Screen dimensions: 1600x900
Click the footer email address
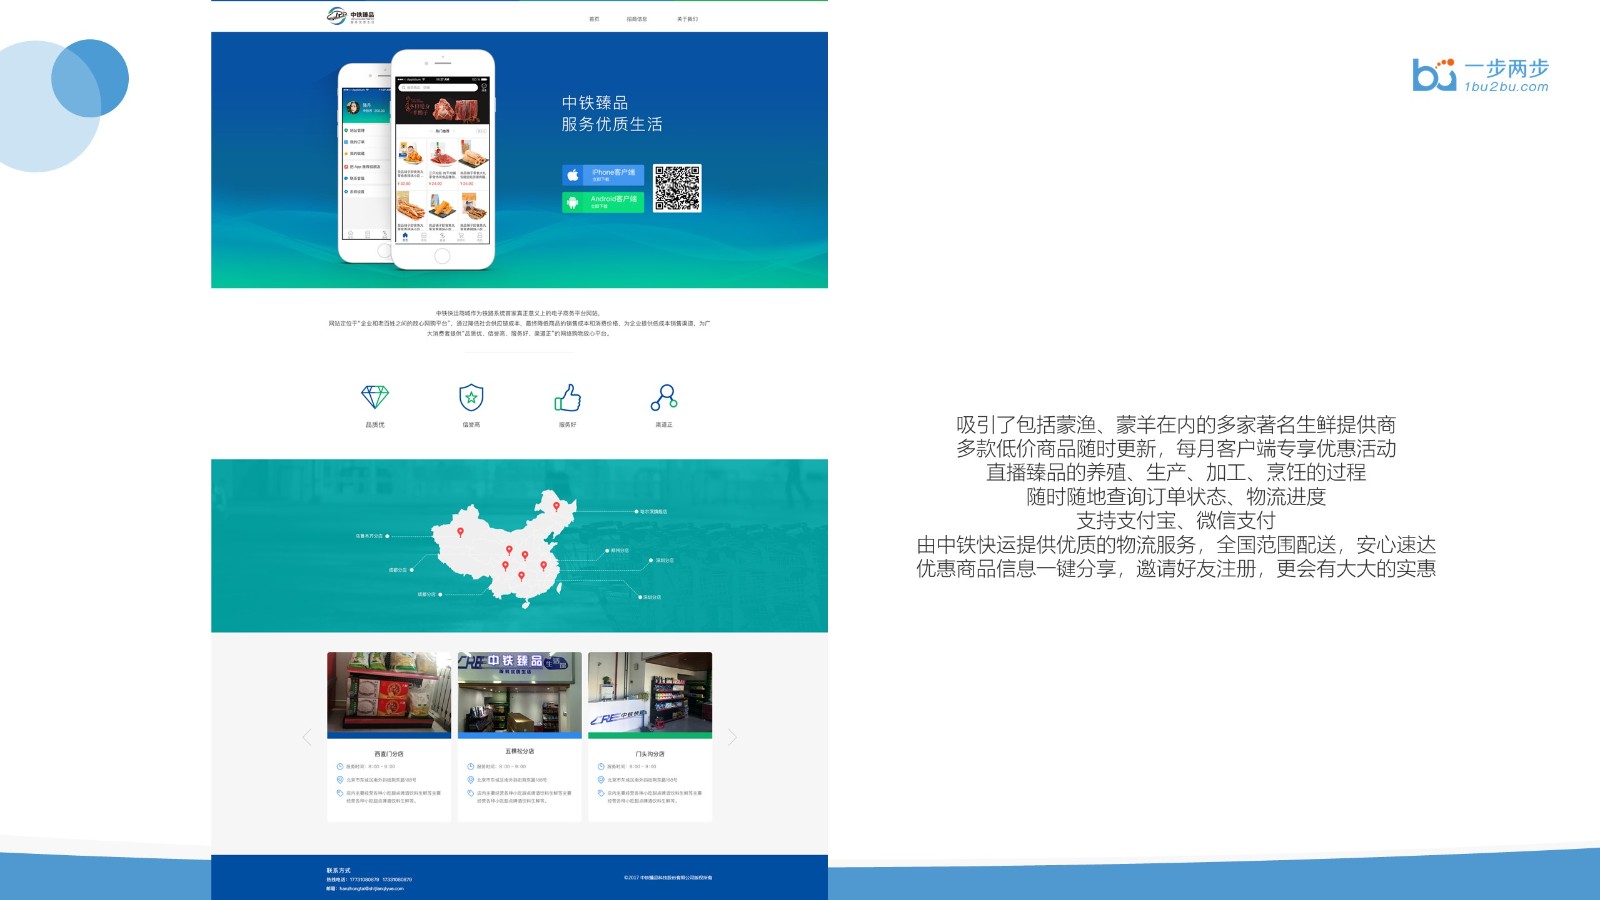tap(371, 888)
